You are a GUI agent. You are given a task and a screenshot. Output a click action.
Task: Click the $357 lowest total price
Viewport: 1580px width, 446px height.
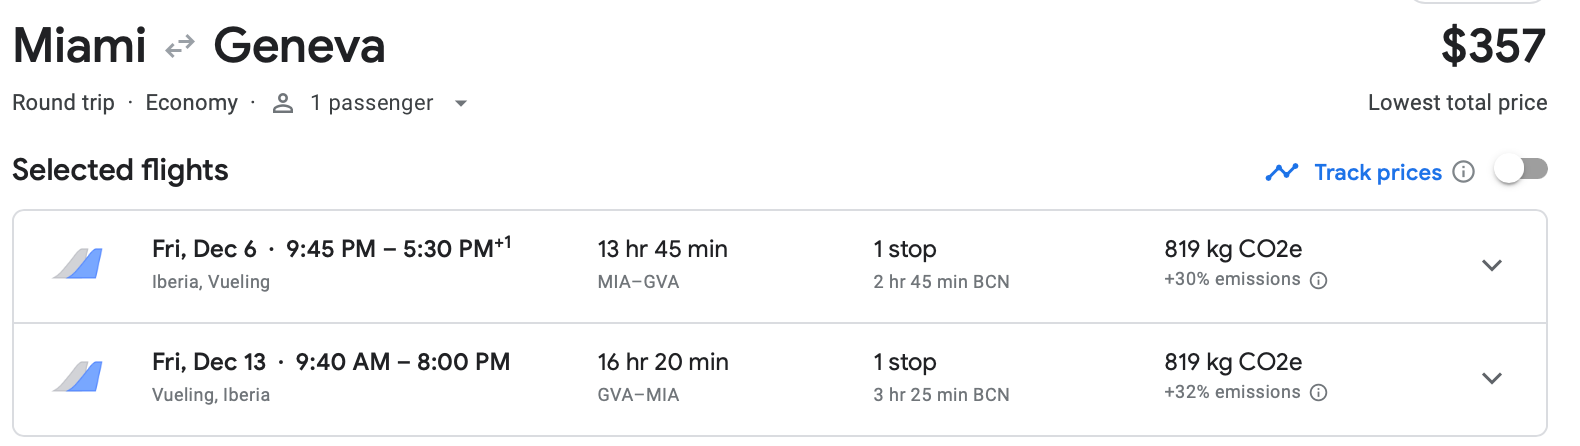click(x=1493, y=47)
